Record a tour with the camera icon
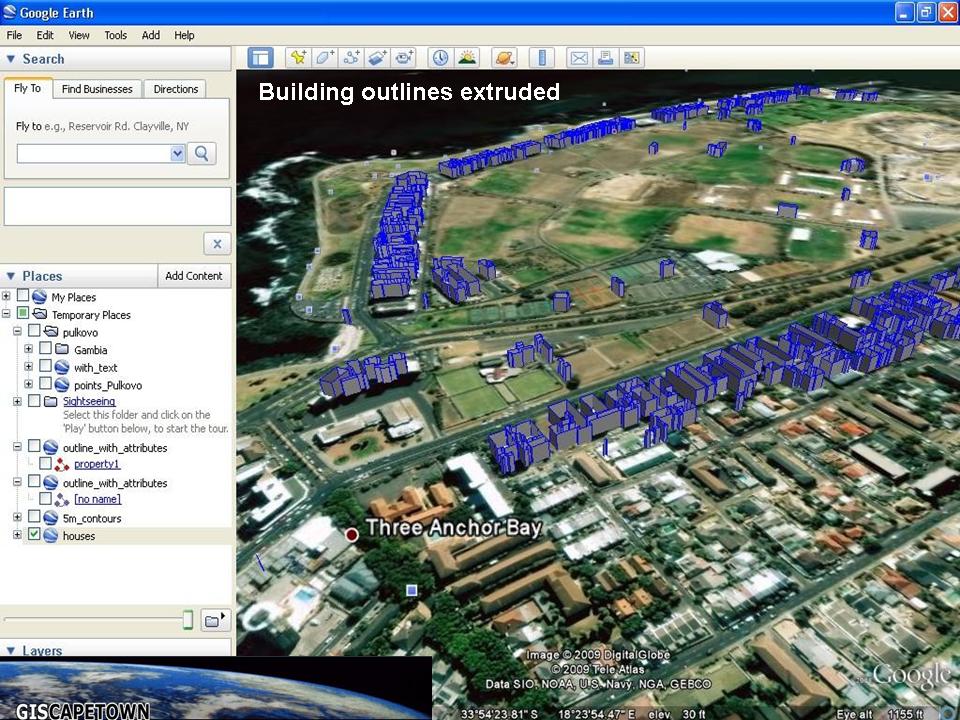This screenshot has height=720, width=960. [404, 58]
